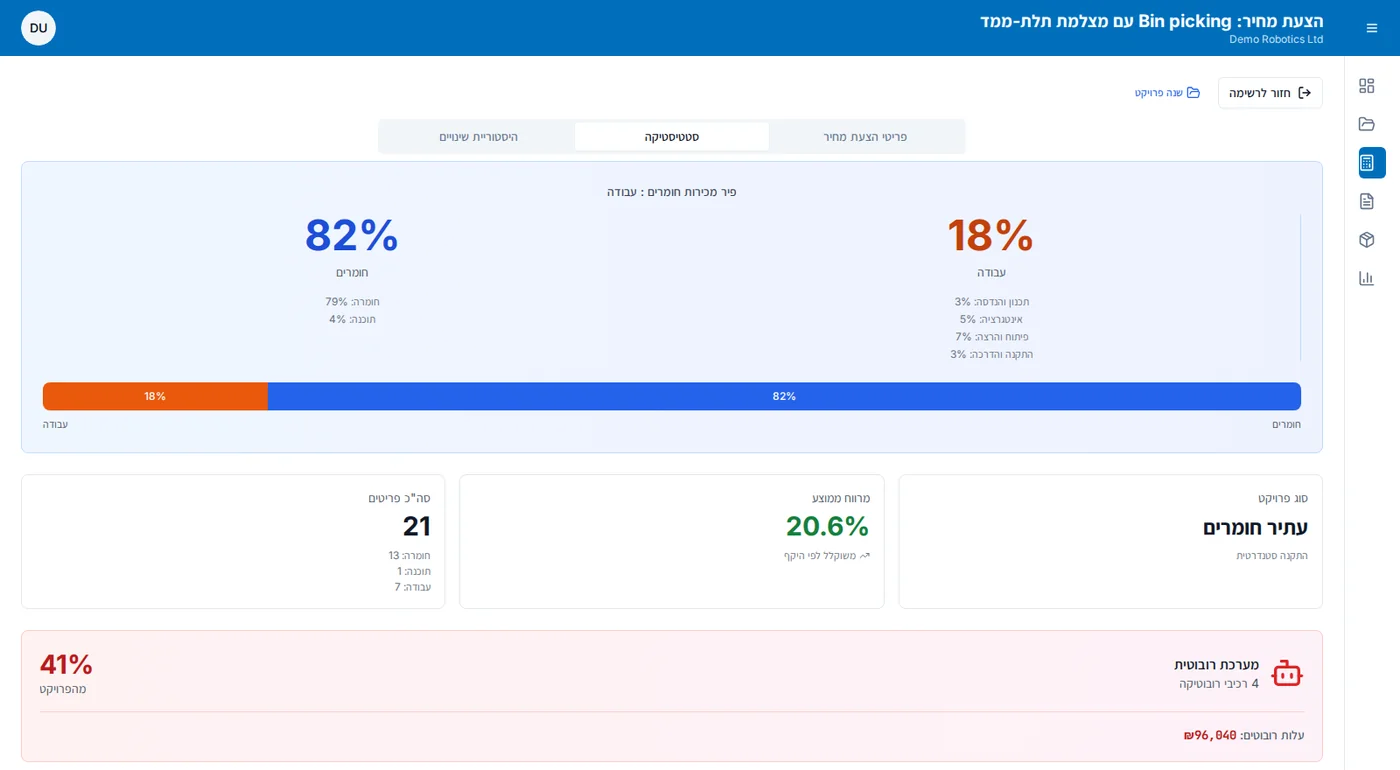Click the שנה פרויקט link
Image resolution: width=1400 pixels, height=770 pixels.
[1167, 93]
